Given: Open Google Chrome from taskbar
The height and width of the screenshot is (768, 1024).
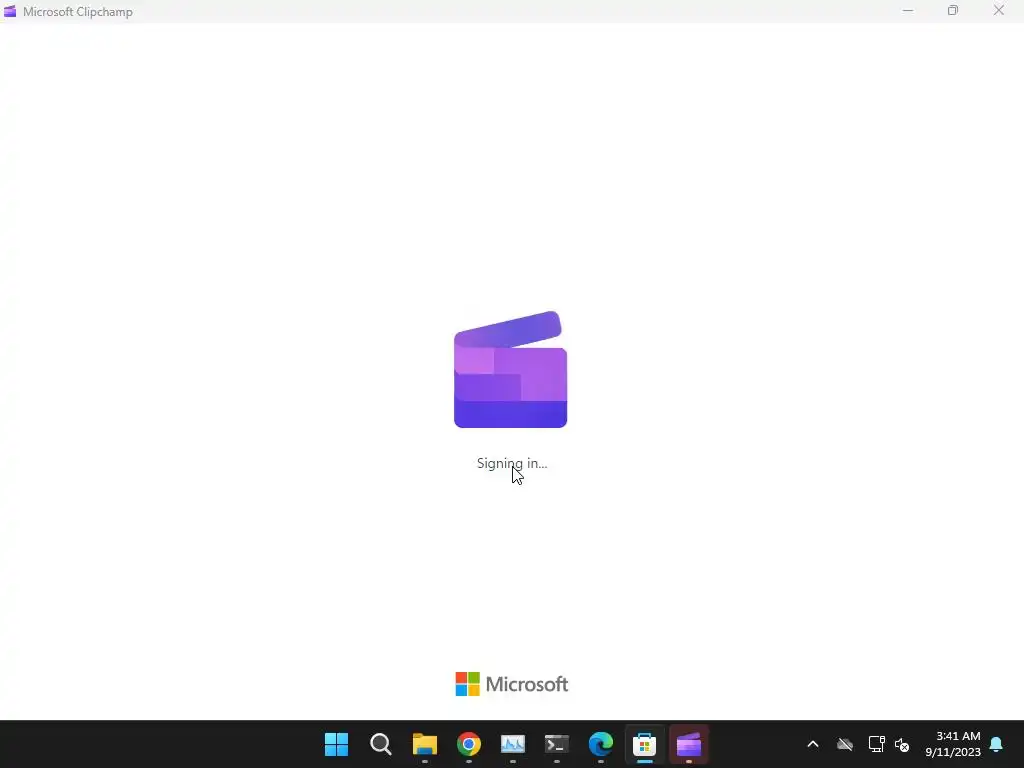Looking at the screenshot, I should (469, 744).
